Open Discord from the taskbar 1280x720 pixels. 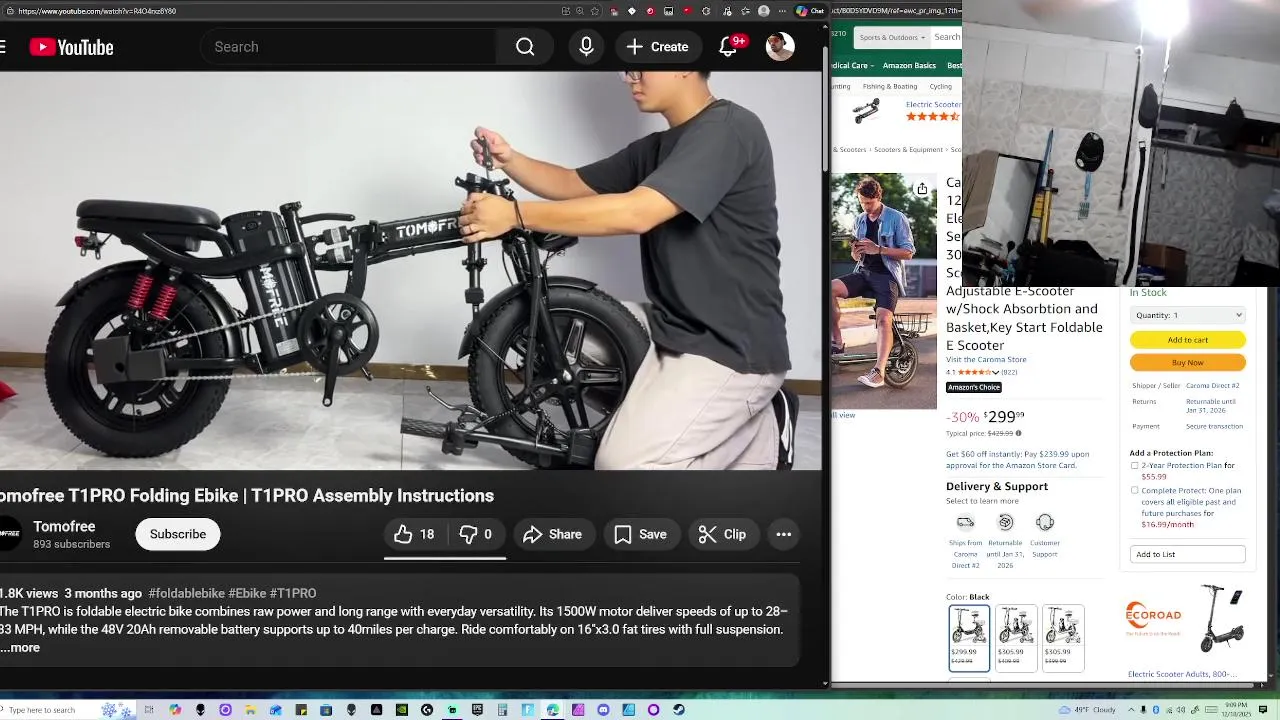tap(603, 710)
